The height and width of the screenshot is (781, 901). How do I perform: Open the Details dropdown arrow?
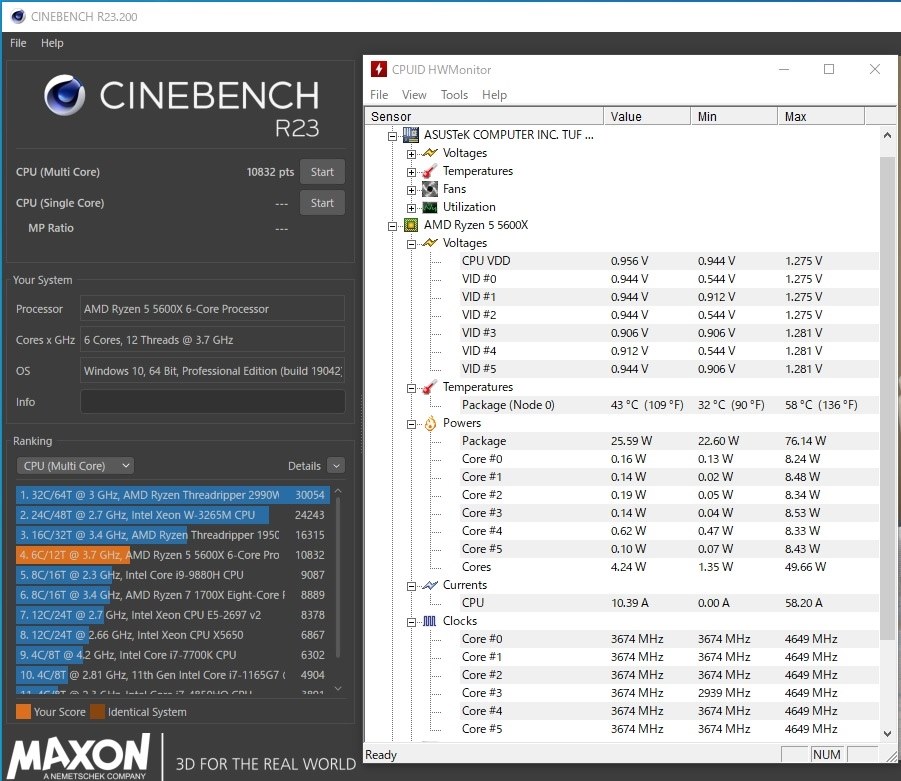click(336, 465)
